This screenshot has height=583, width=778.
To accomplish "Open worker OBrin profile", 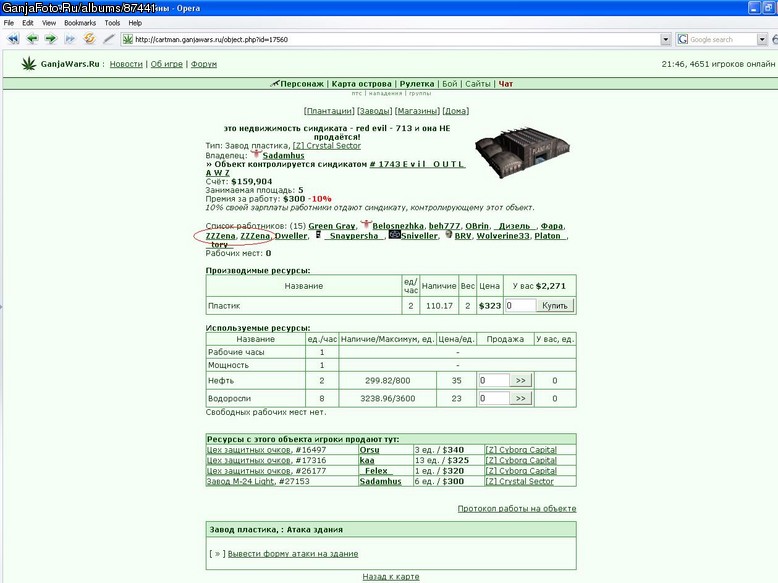I will pyautogui.click(x=477, y=226).
